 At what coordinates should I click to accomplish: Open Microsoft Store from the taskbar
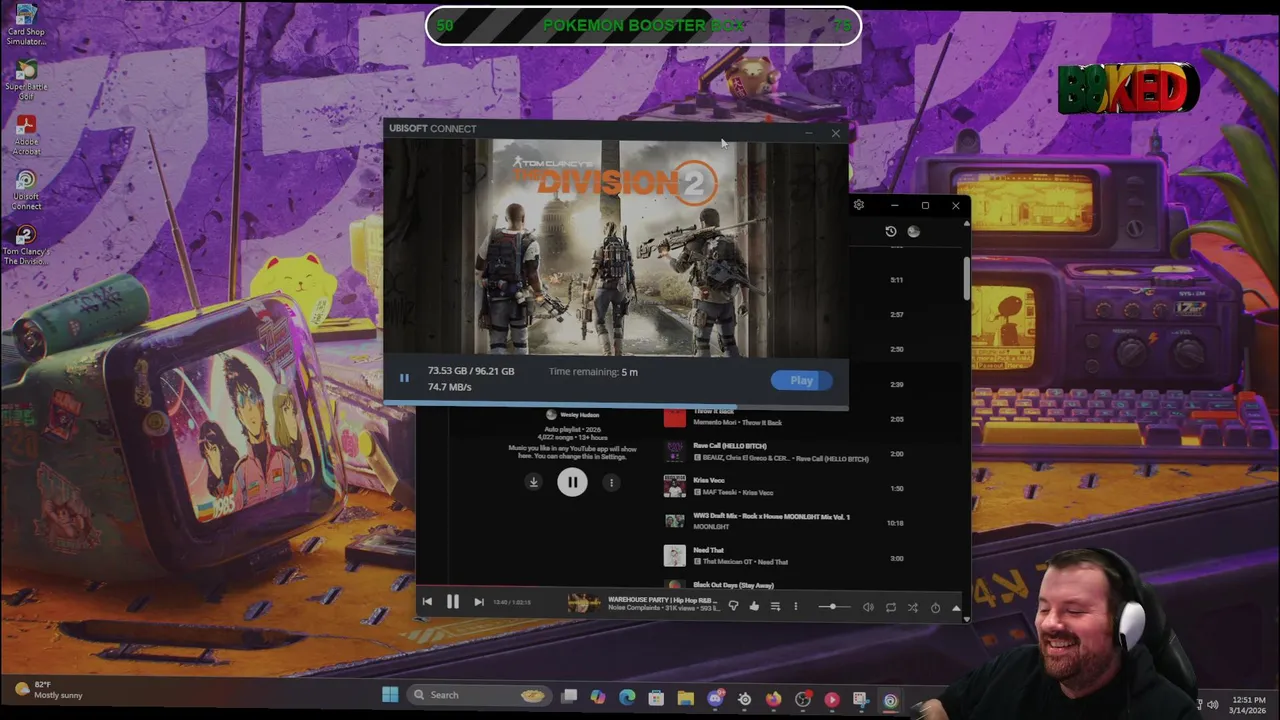coord(656,698)
